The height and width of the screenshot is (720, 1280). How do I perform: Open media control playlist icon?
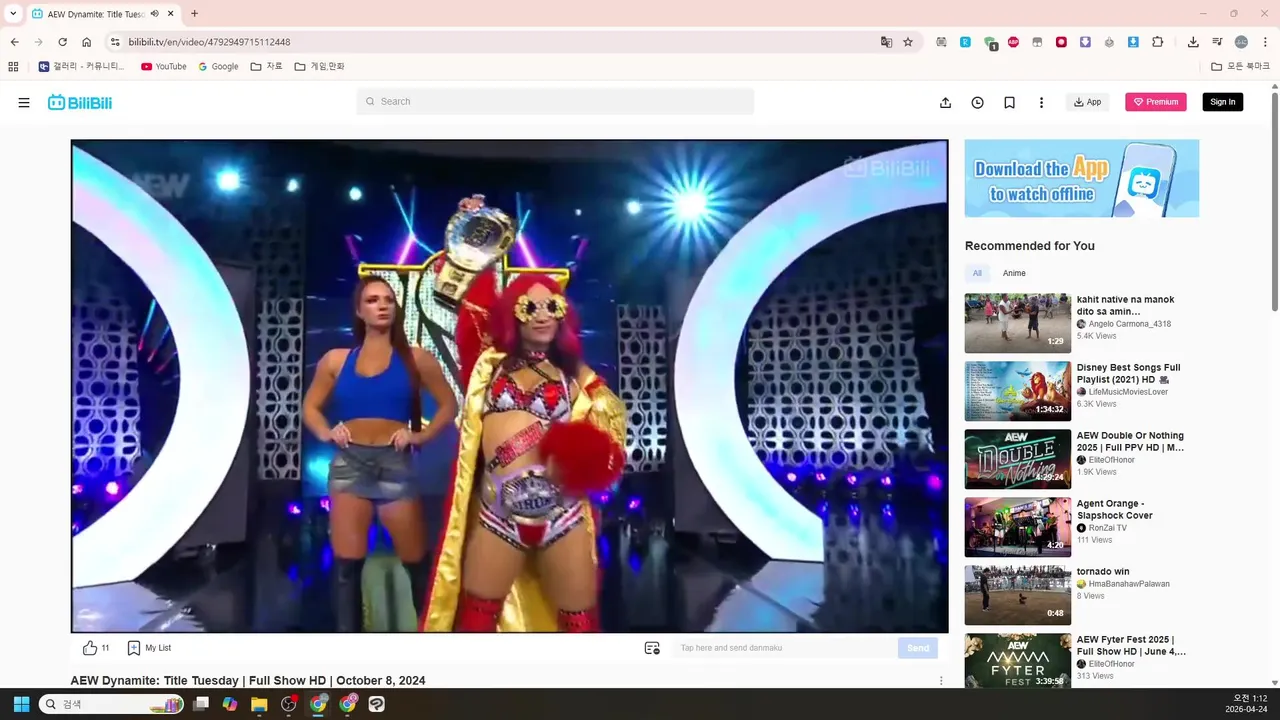(1217, 42)
